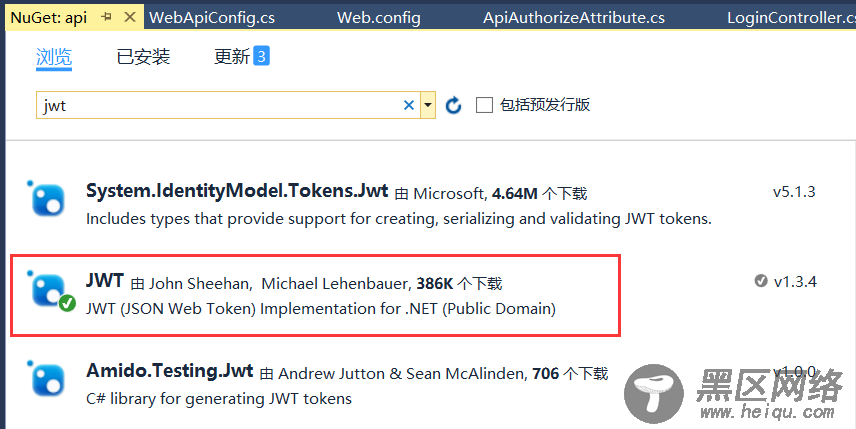Click the updates count badge 3

pos(261,56)
